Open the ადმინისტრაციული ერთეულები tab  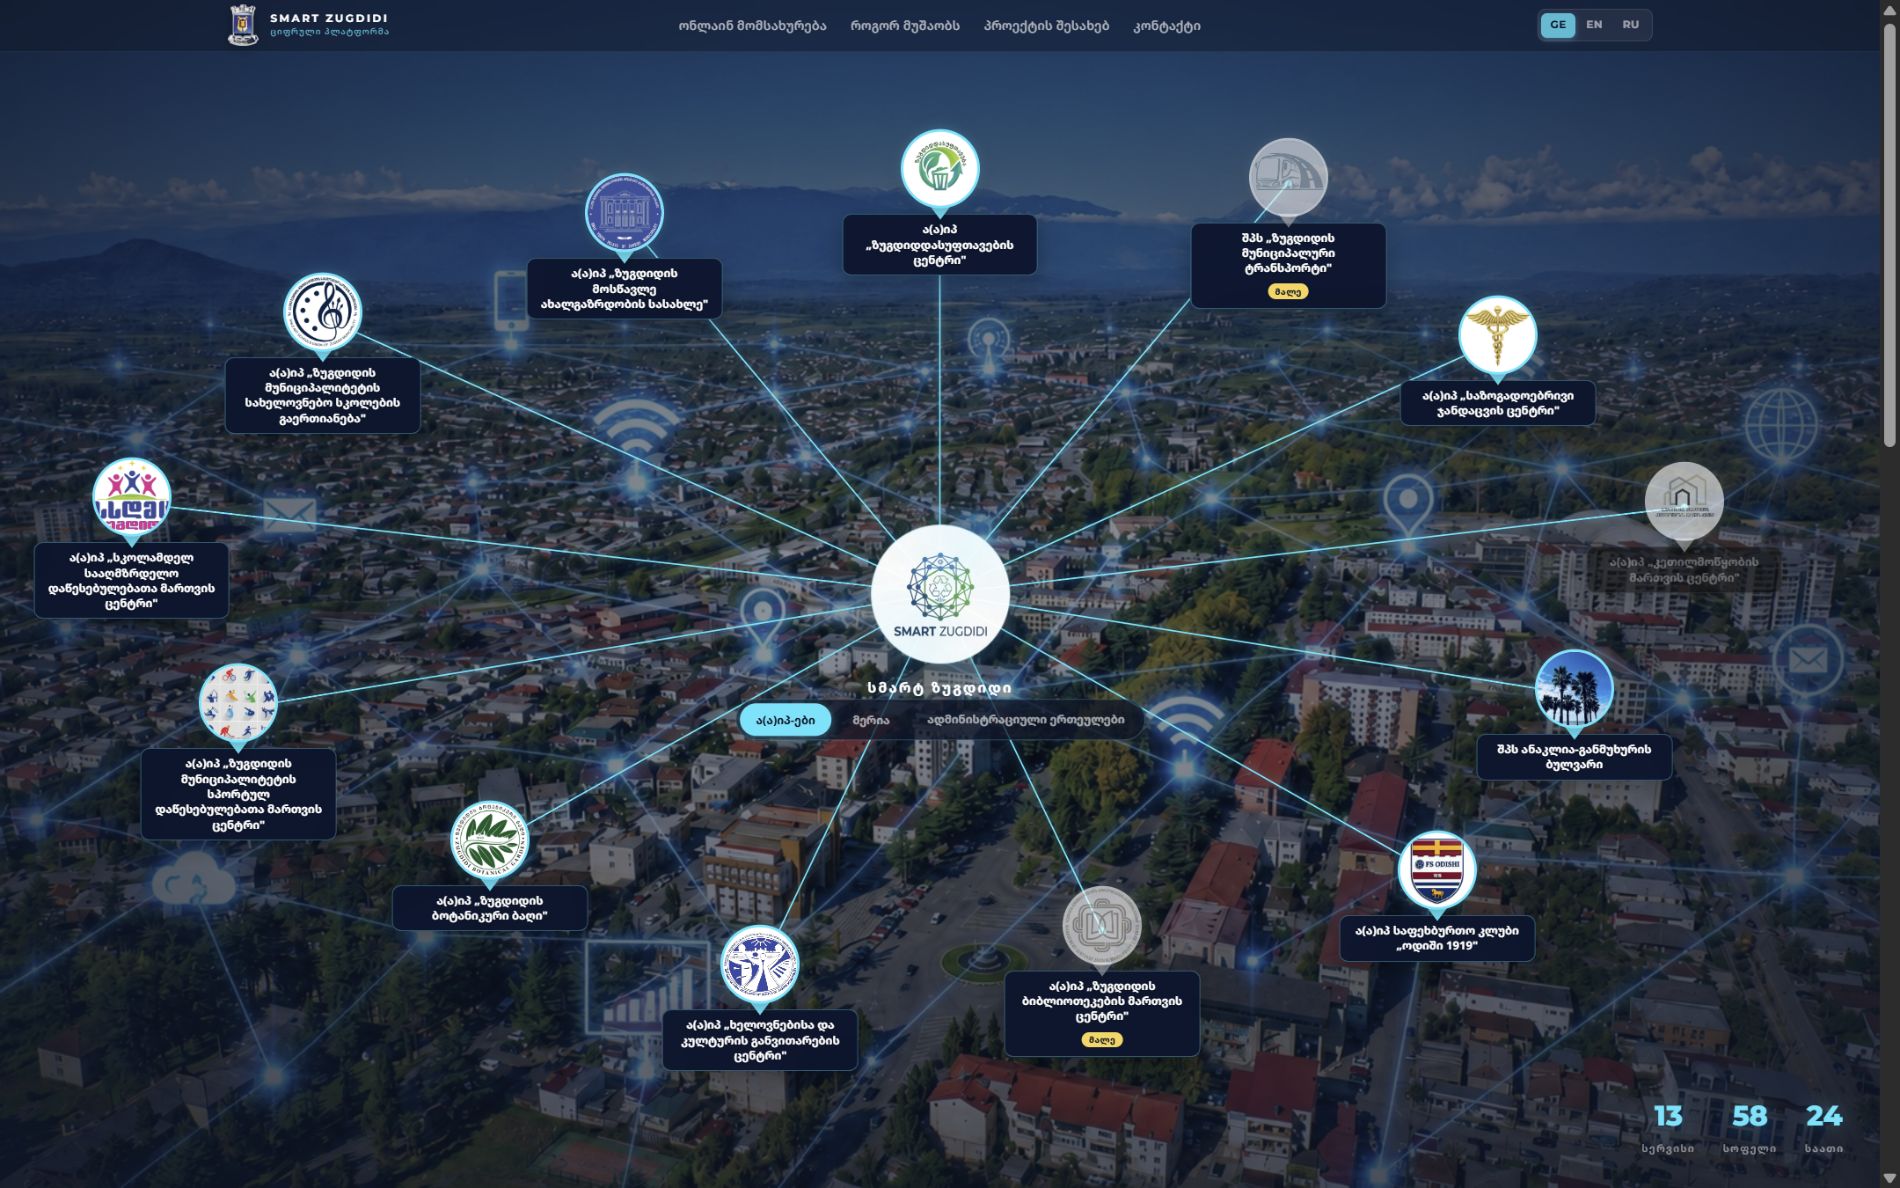1025,720
